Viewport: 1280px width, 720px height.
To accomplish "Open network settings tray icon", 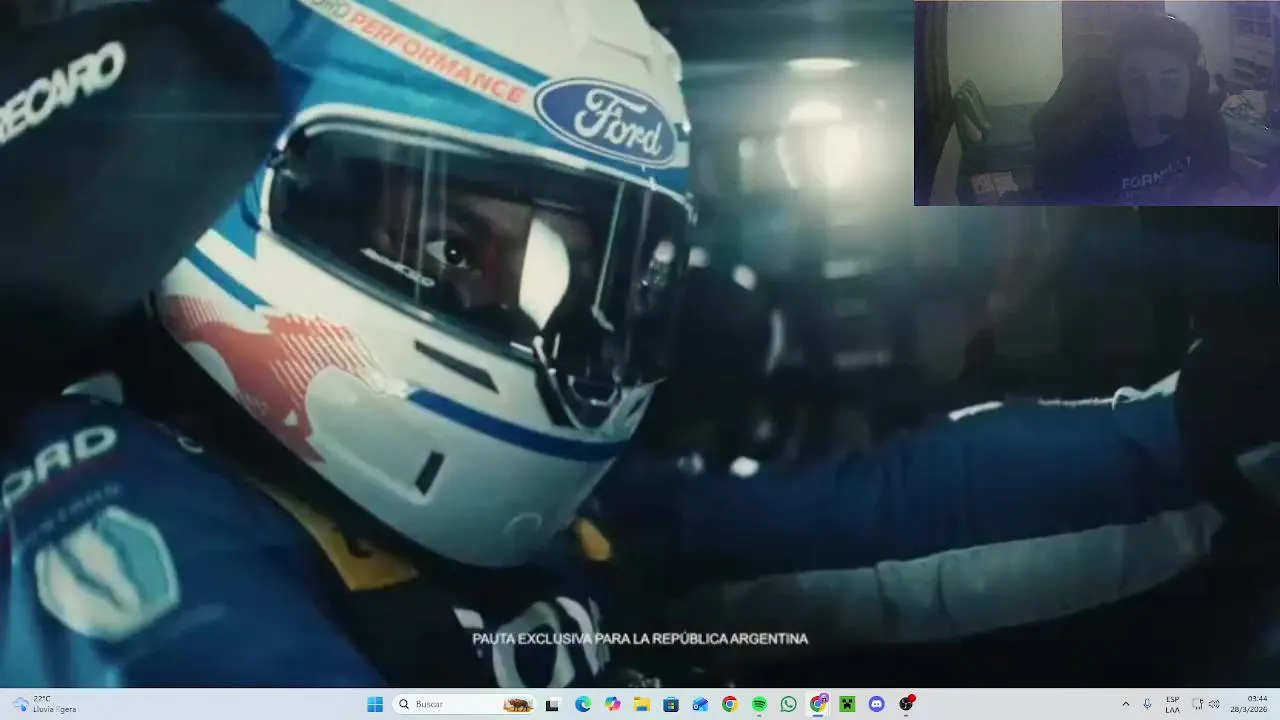I will click(1198, 704).
